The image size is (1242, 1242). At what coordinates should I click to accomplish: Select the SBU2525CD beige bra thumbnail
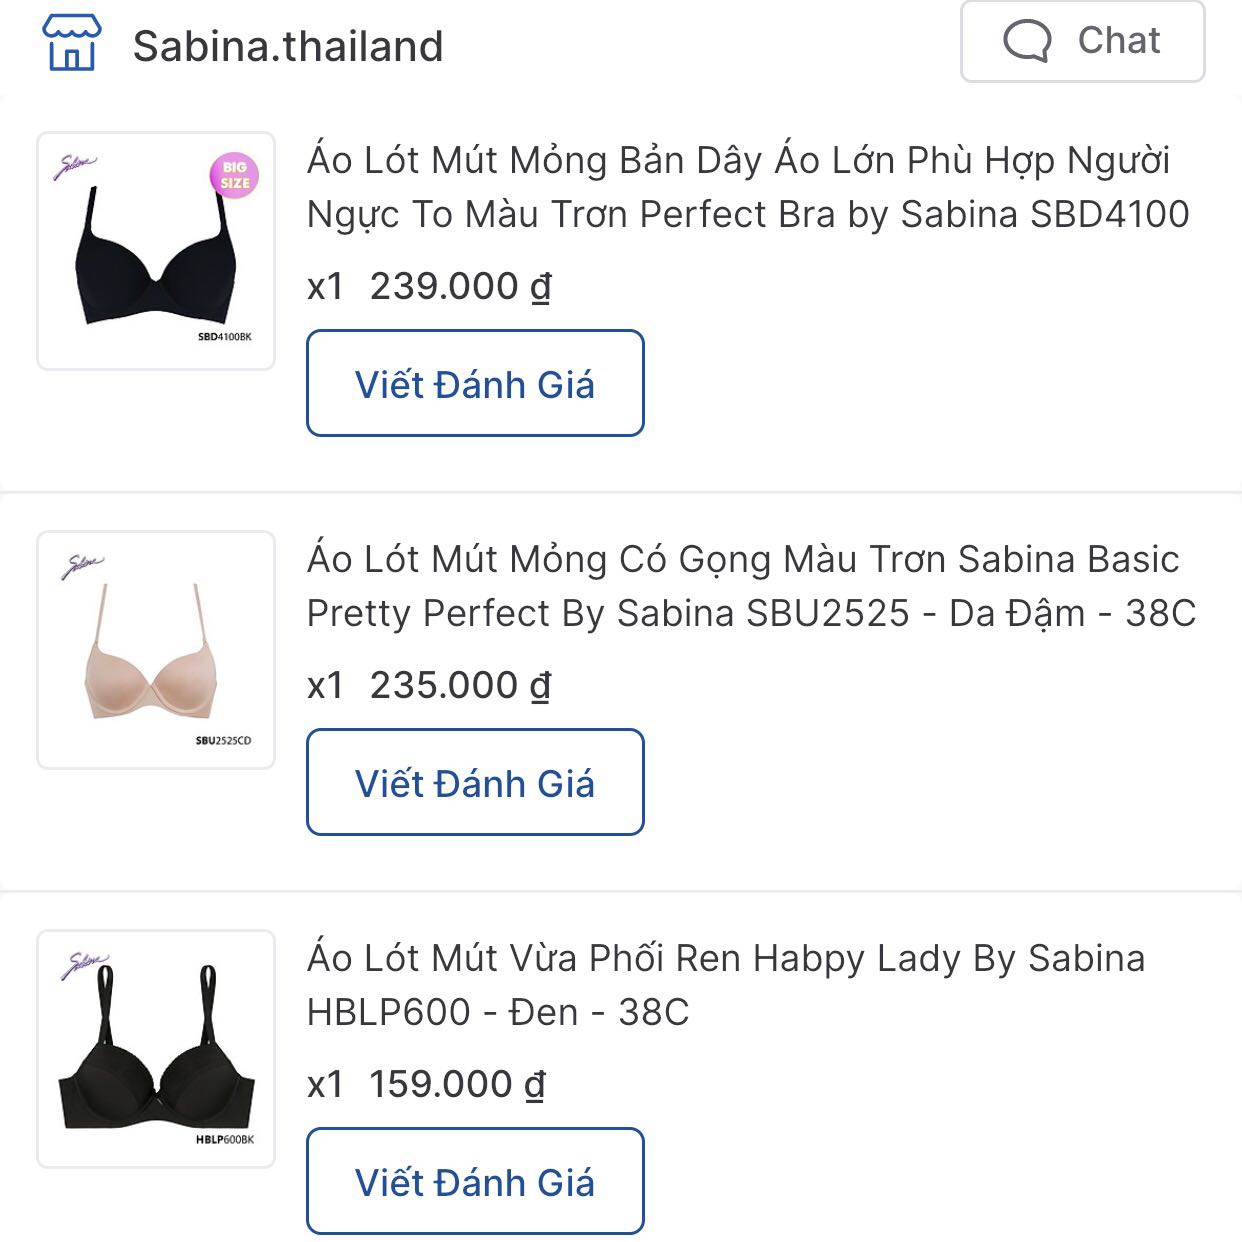click(x=155, y=650)
